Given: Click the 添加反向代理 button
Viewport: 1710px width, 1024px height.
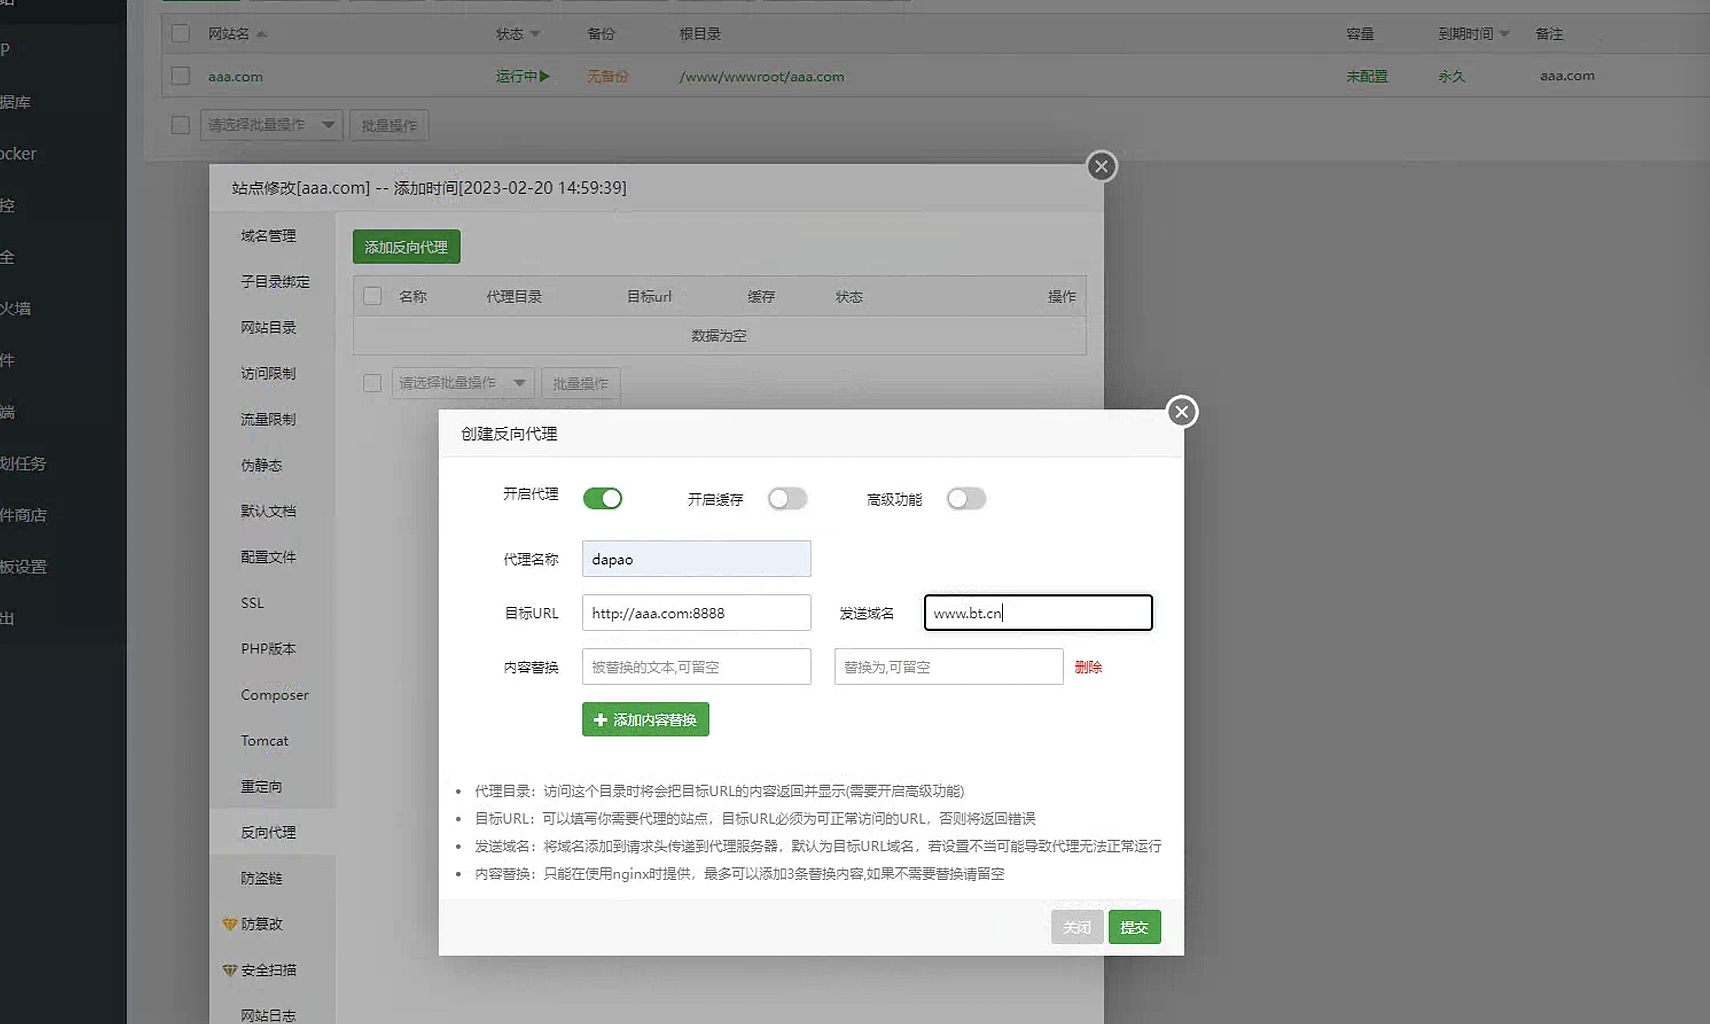Looking at the screenshot, I should (x=406, y=247).
